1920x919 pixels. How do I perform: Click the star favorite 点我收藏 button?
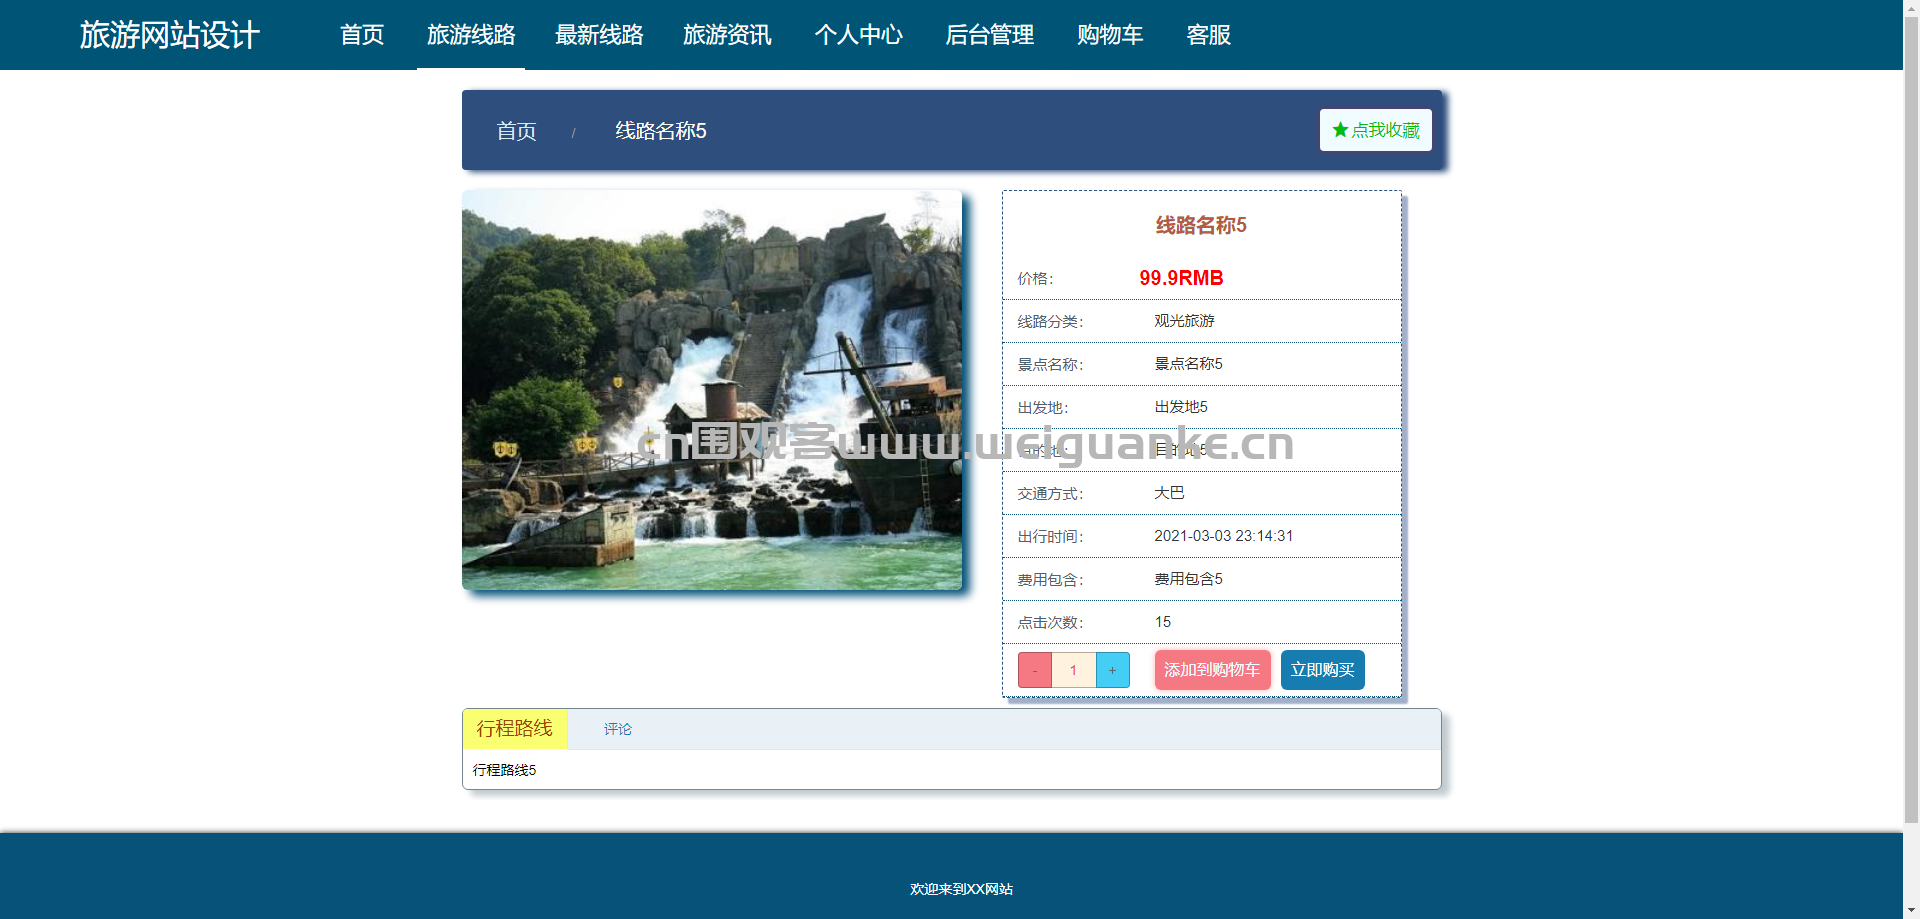(1375, 130)
